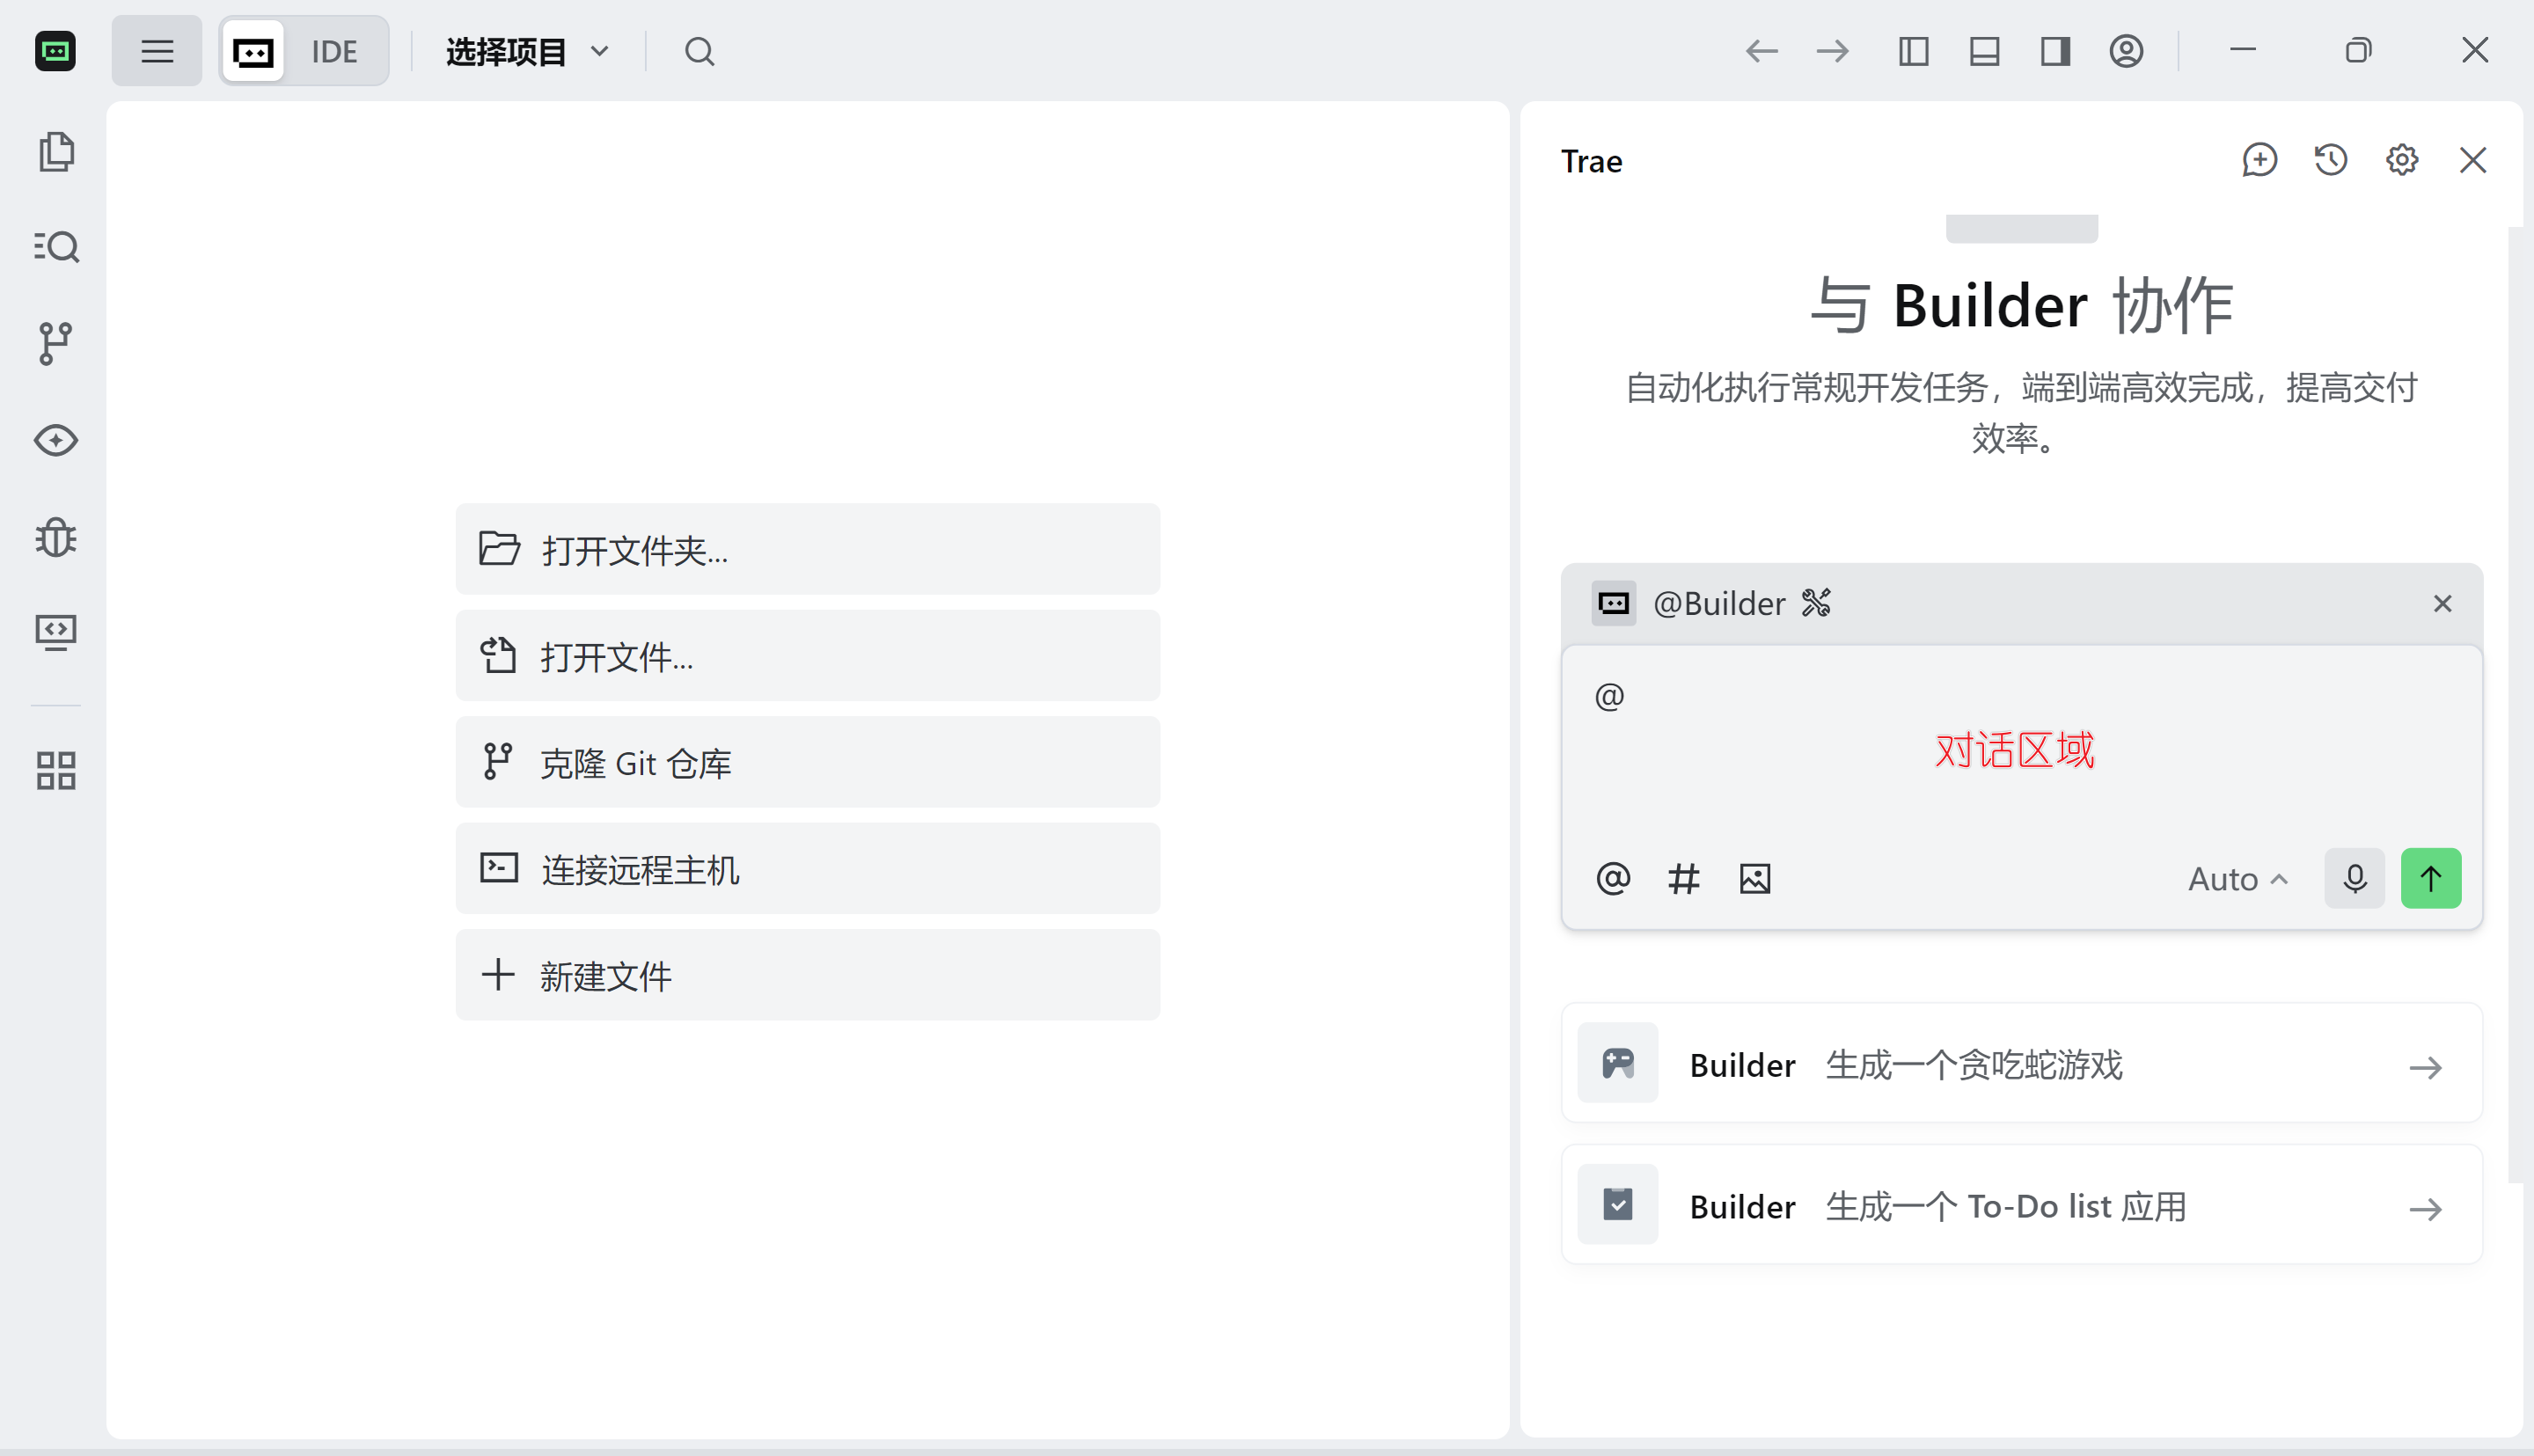Image resolution: width=2534 pixels, height=1456 pixels.
Task: Click the Trae logo icon
Action: [x=55, y=51]
